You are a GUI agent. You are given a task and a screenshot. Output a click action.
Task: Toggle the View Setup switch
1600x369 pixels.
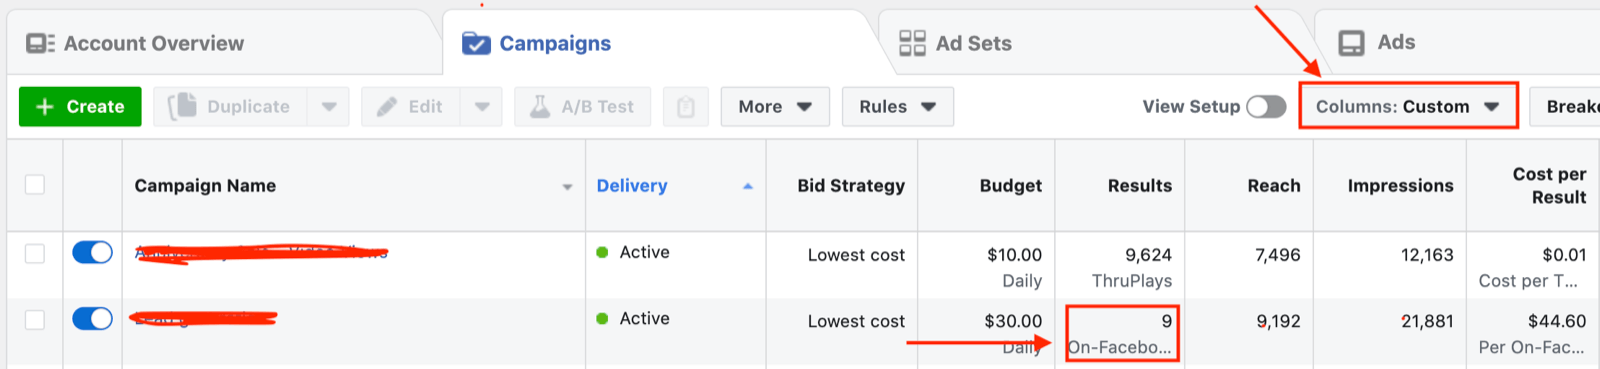click(x=1266, y=107)
